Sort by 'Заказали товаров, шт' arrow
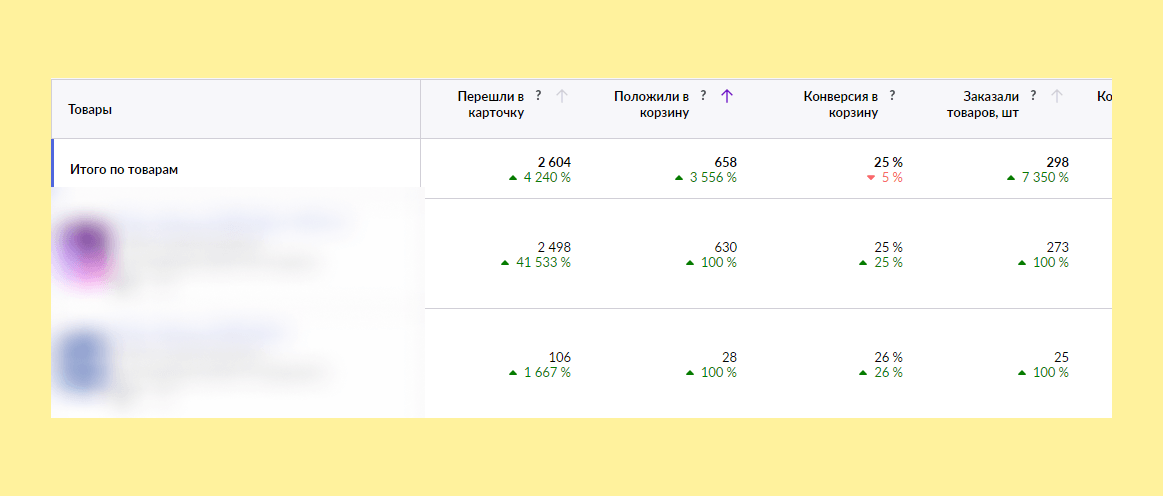The image size is (1163, 496). 1057,96
